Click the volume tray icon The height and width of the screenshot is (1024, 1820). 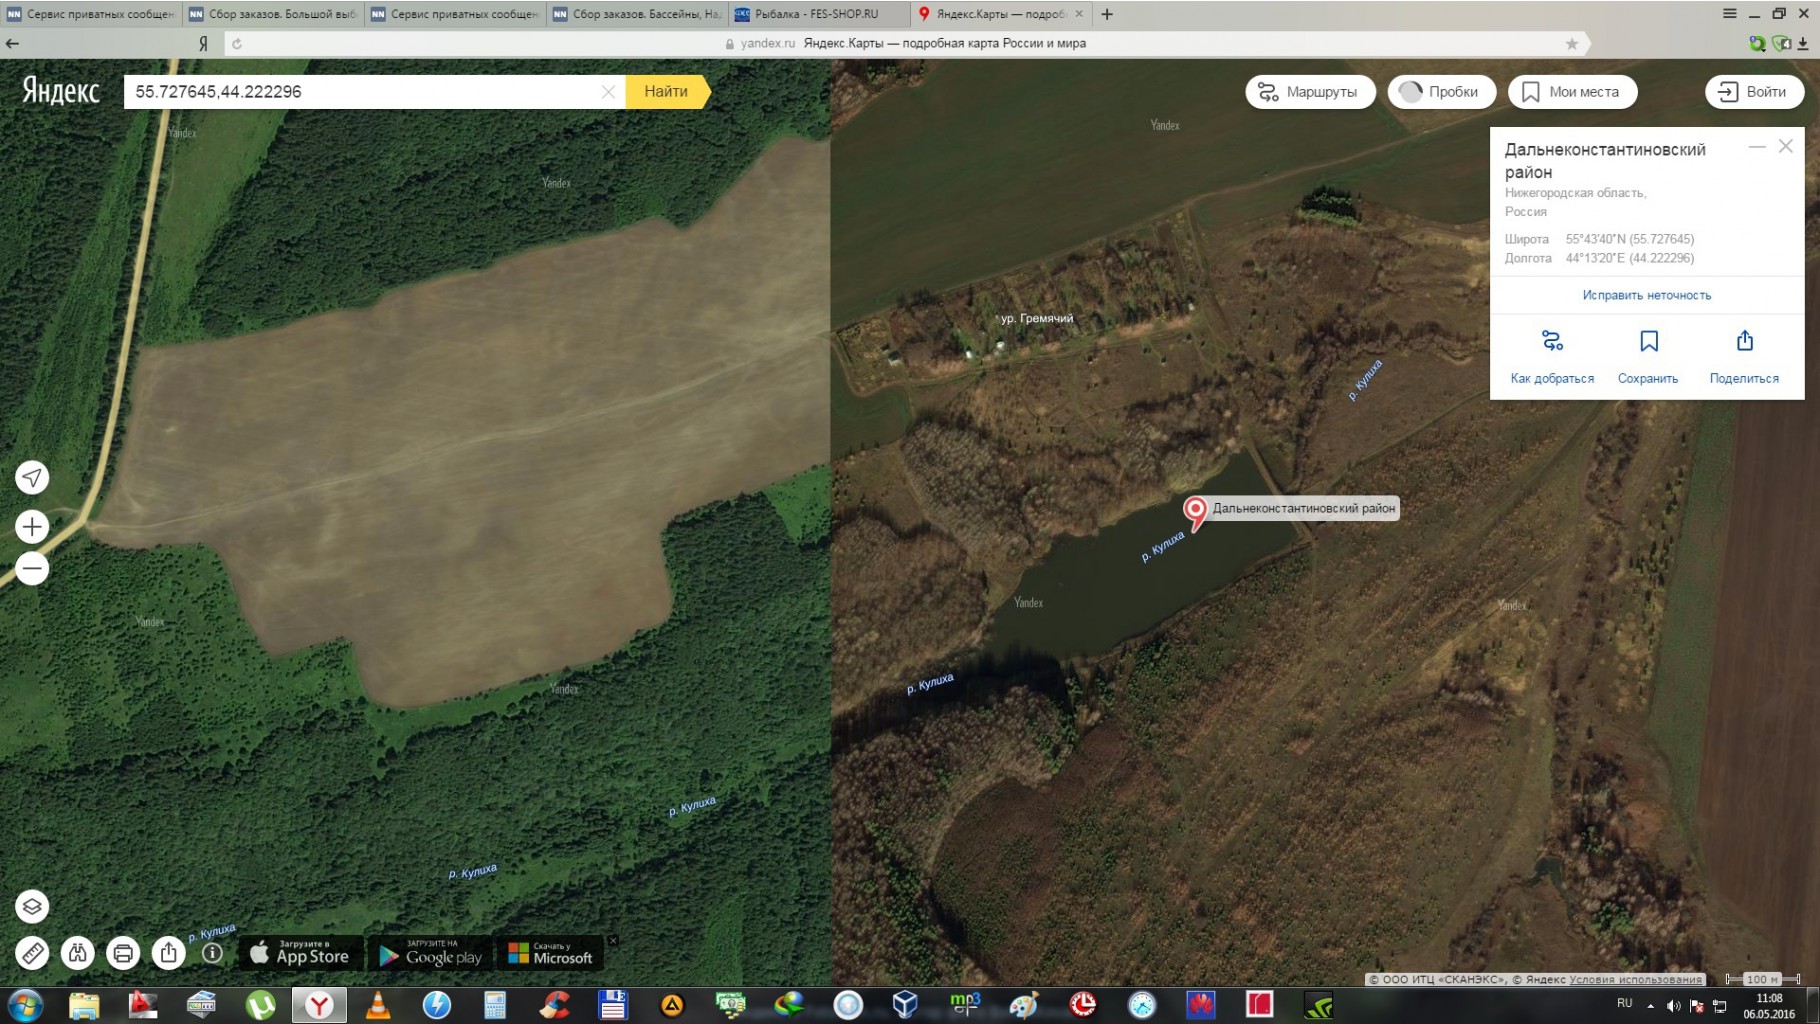pyautogui.click(x=1672, y=1005)
